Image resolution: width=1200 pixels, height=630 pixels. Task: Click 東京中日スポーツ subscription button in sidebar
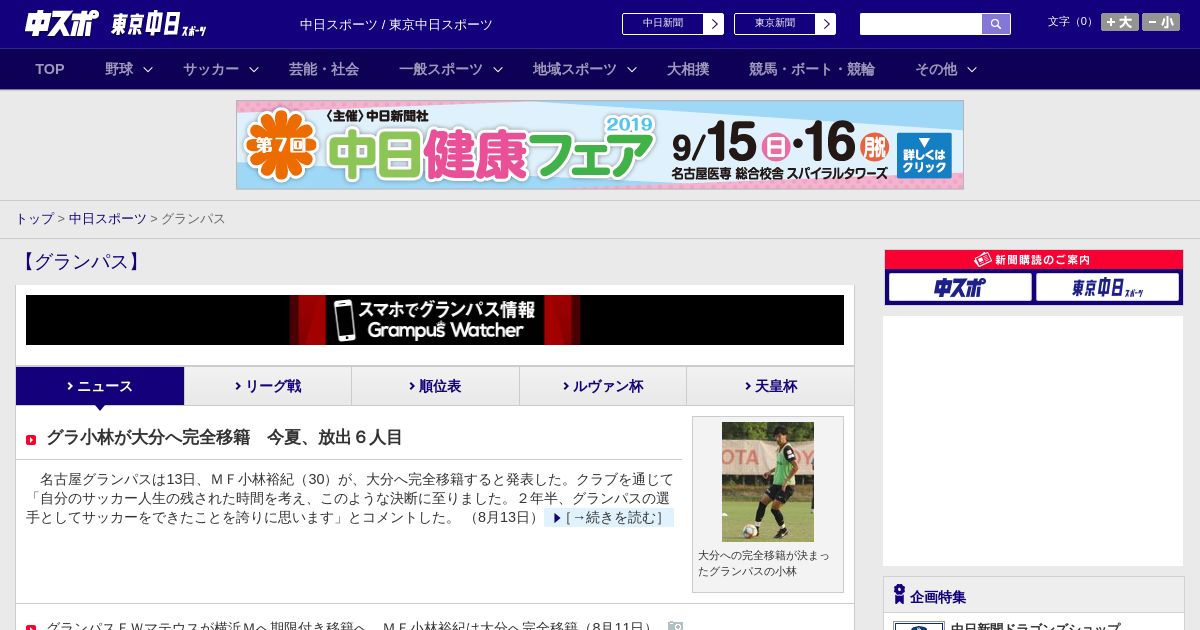[x=1108, y=288]
